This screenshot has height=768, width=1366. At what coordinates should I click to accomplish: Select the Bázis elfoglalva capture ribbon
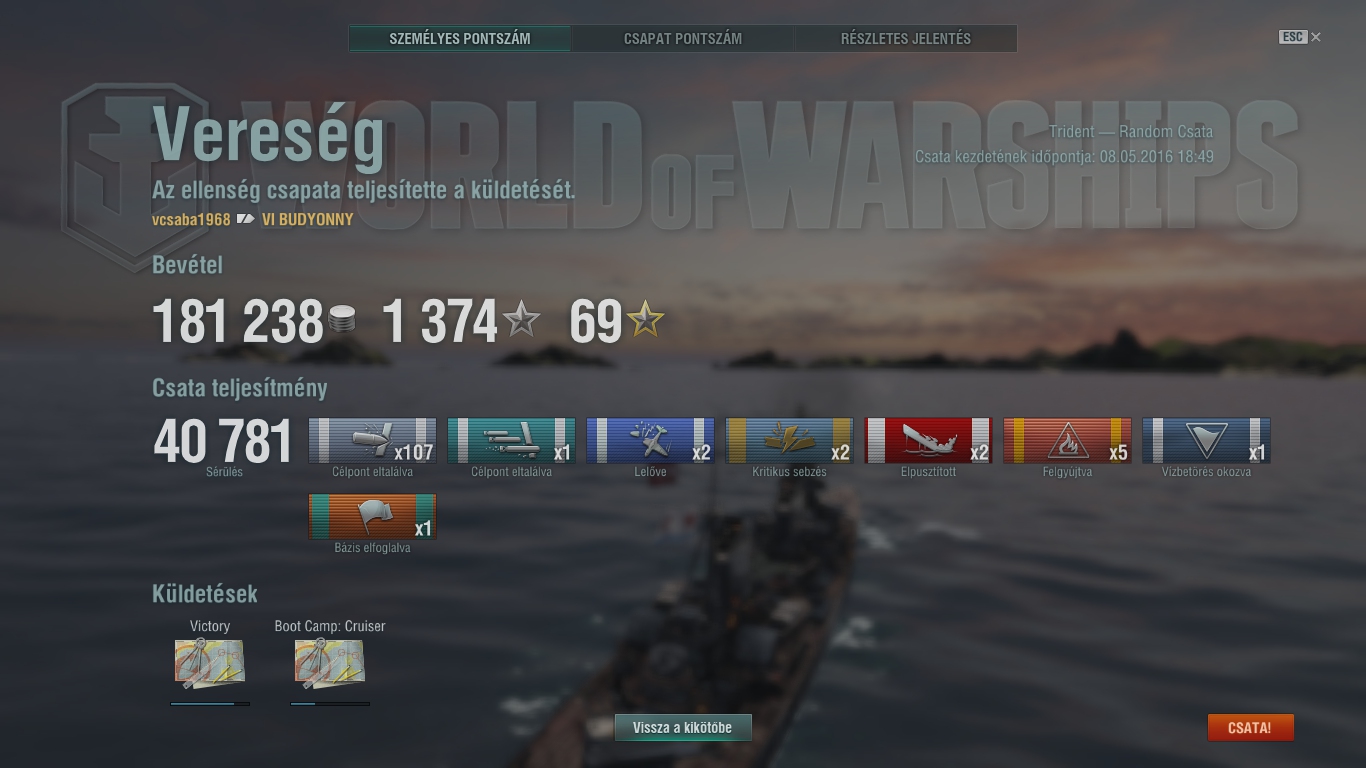(x=372, y=517)
